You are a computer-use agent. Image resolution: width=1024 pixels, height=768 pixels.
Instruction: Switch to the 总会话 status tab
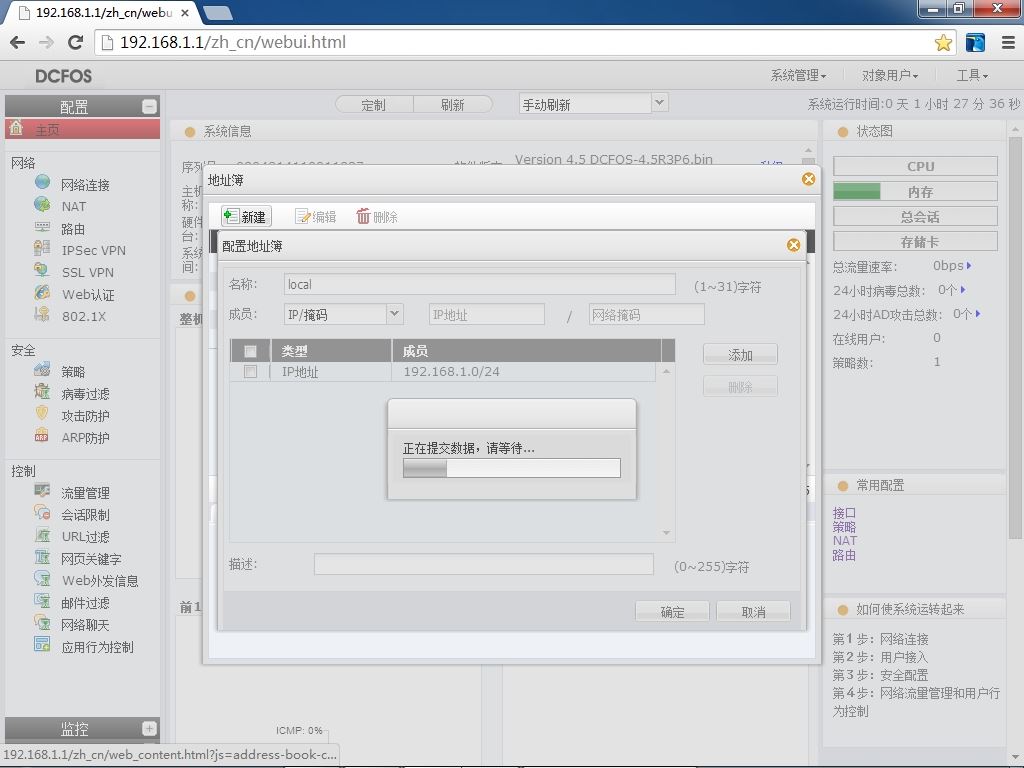(x=916, y=217)
